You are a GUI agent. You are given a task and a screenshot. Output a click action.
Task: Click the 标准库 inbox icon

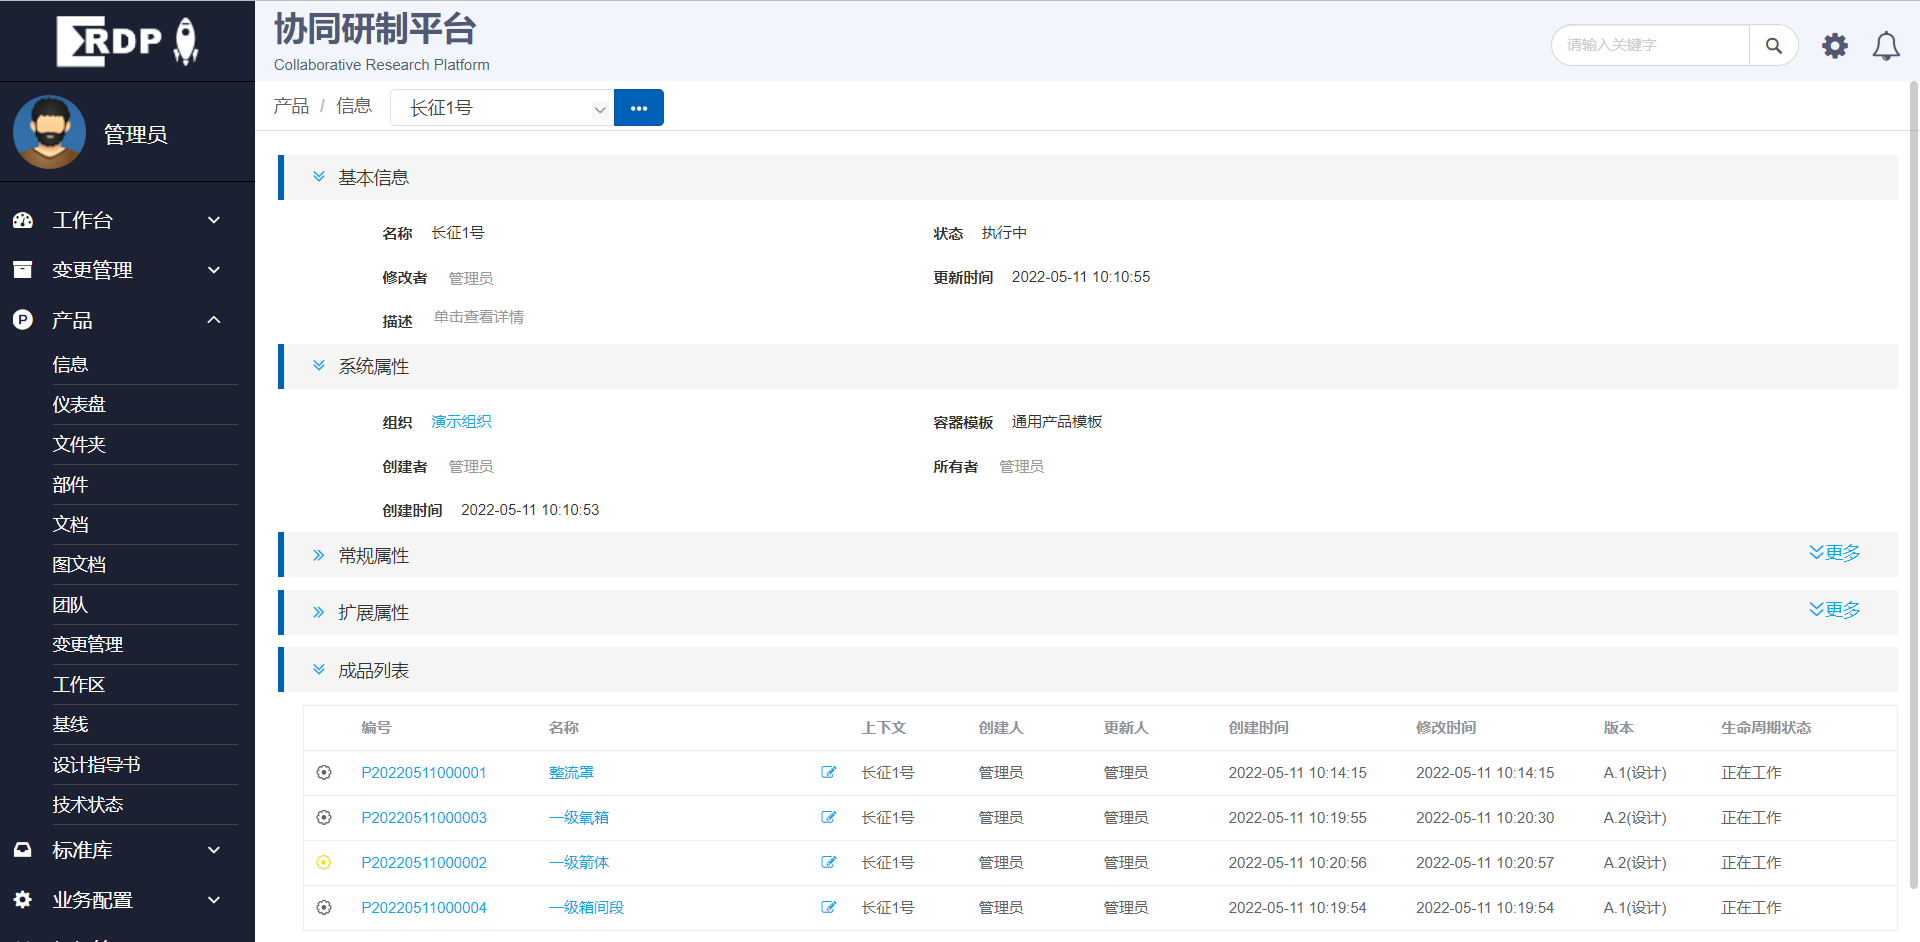(23, 850)
